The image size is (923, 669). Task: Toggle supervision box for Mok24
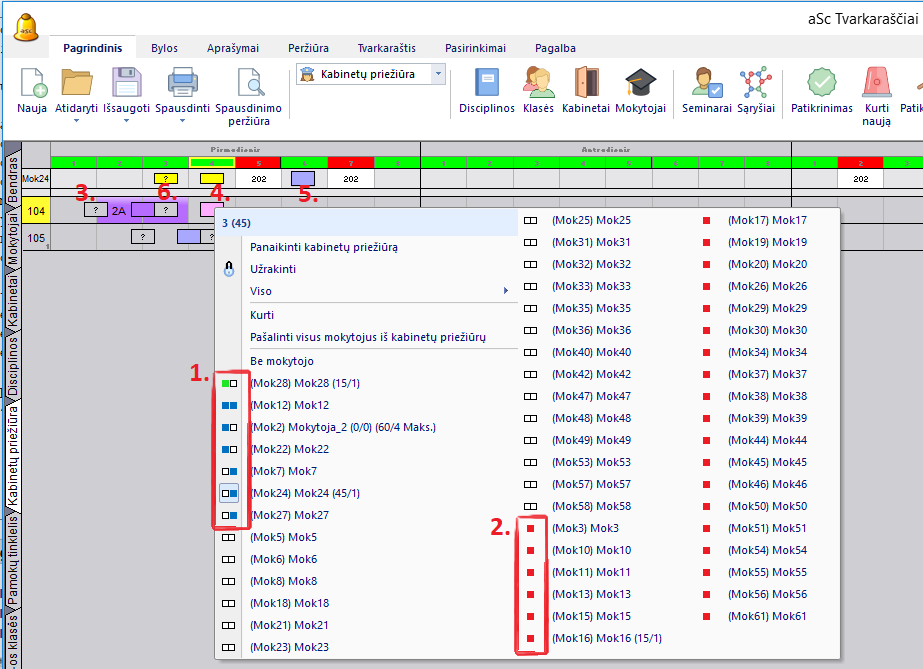(229, 493)
